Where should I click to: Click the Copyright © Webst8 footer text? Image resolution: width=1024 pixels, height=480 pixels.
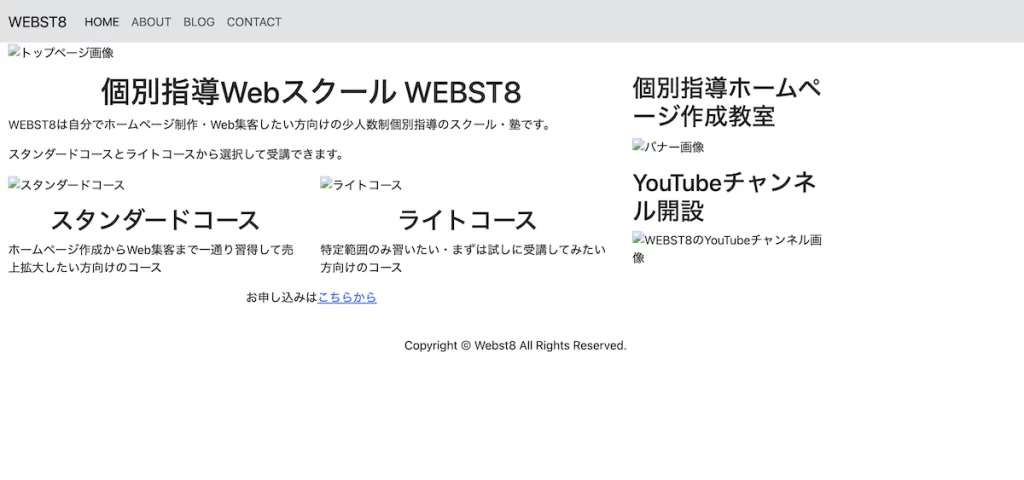click(x=515, y=345)
